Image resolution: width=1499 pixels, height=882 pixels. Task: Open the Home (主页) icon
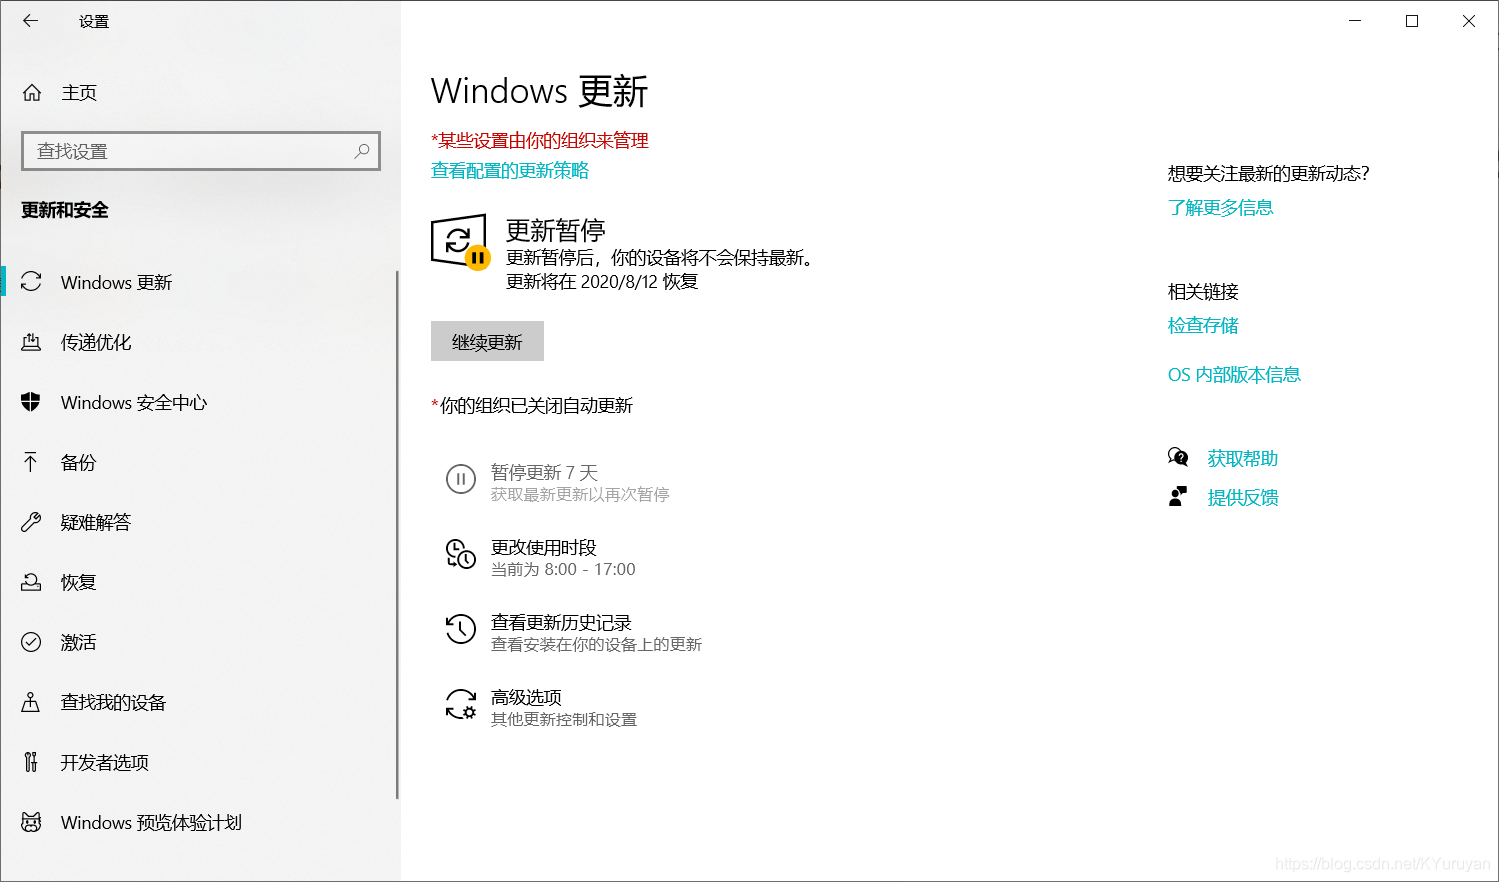(32, 93)
